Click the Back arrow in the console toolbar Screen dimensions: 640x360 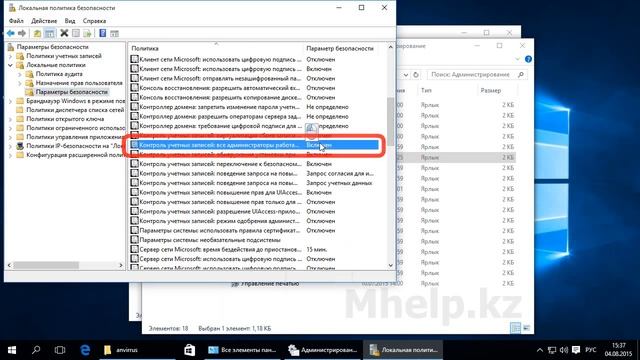coord(11,33)
